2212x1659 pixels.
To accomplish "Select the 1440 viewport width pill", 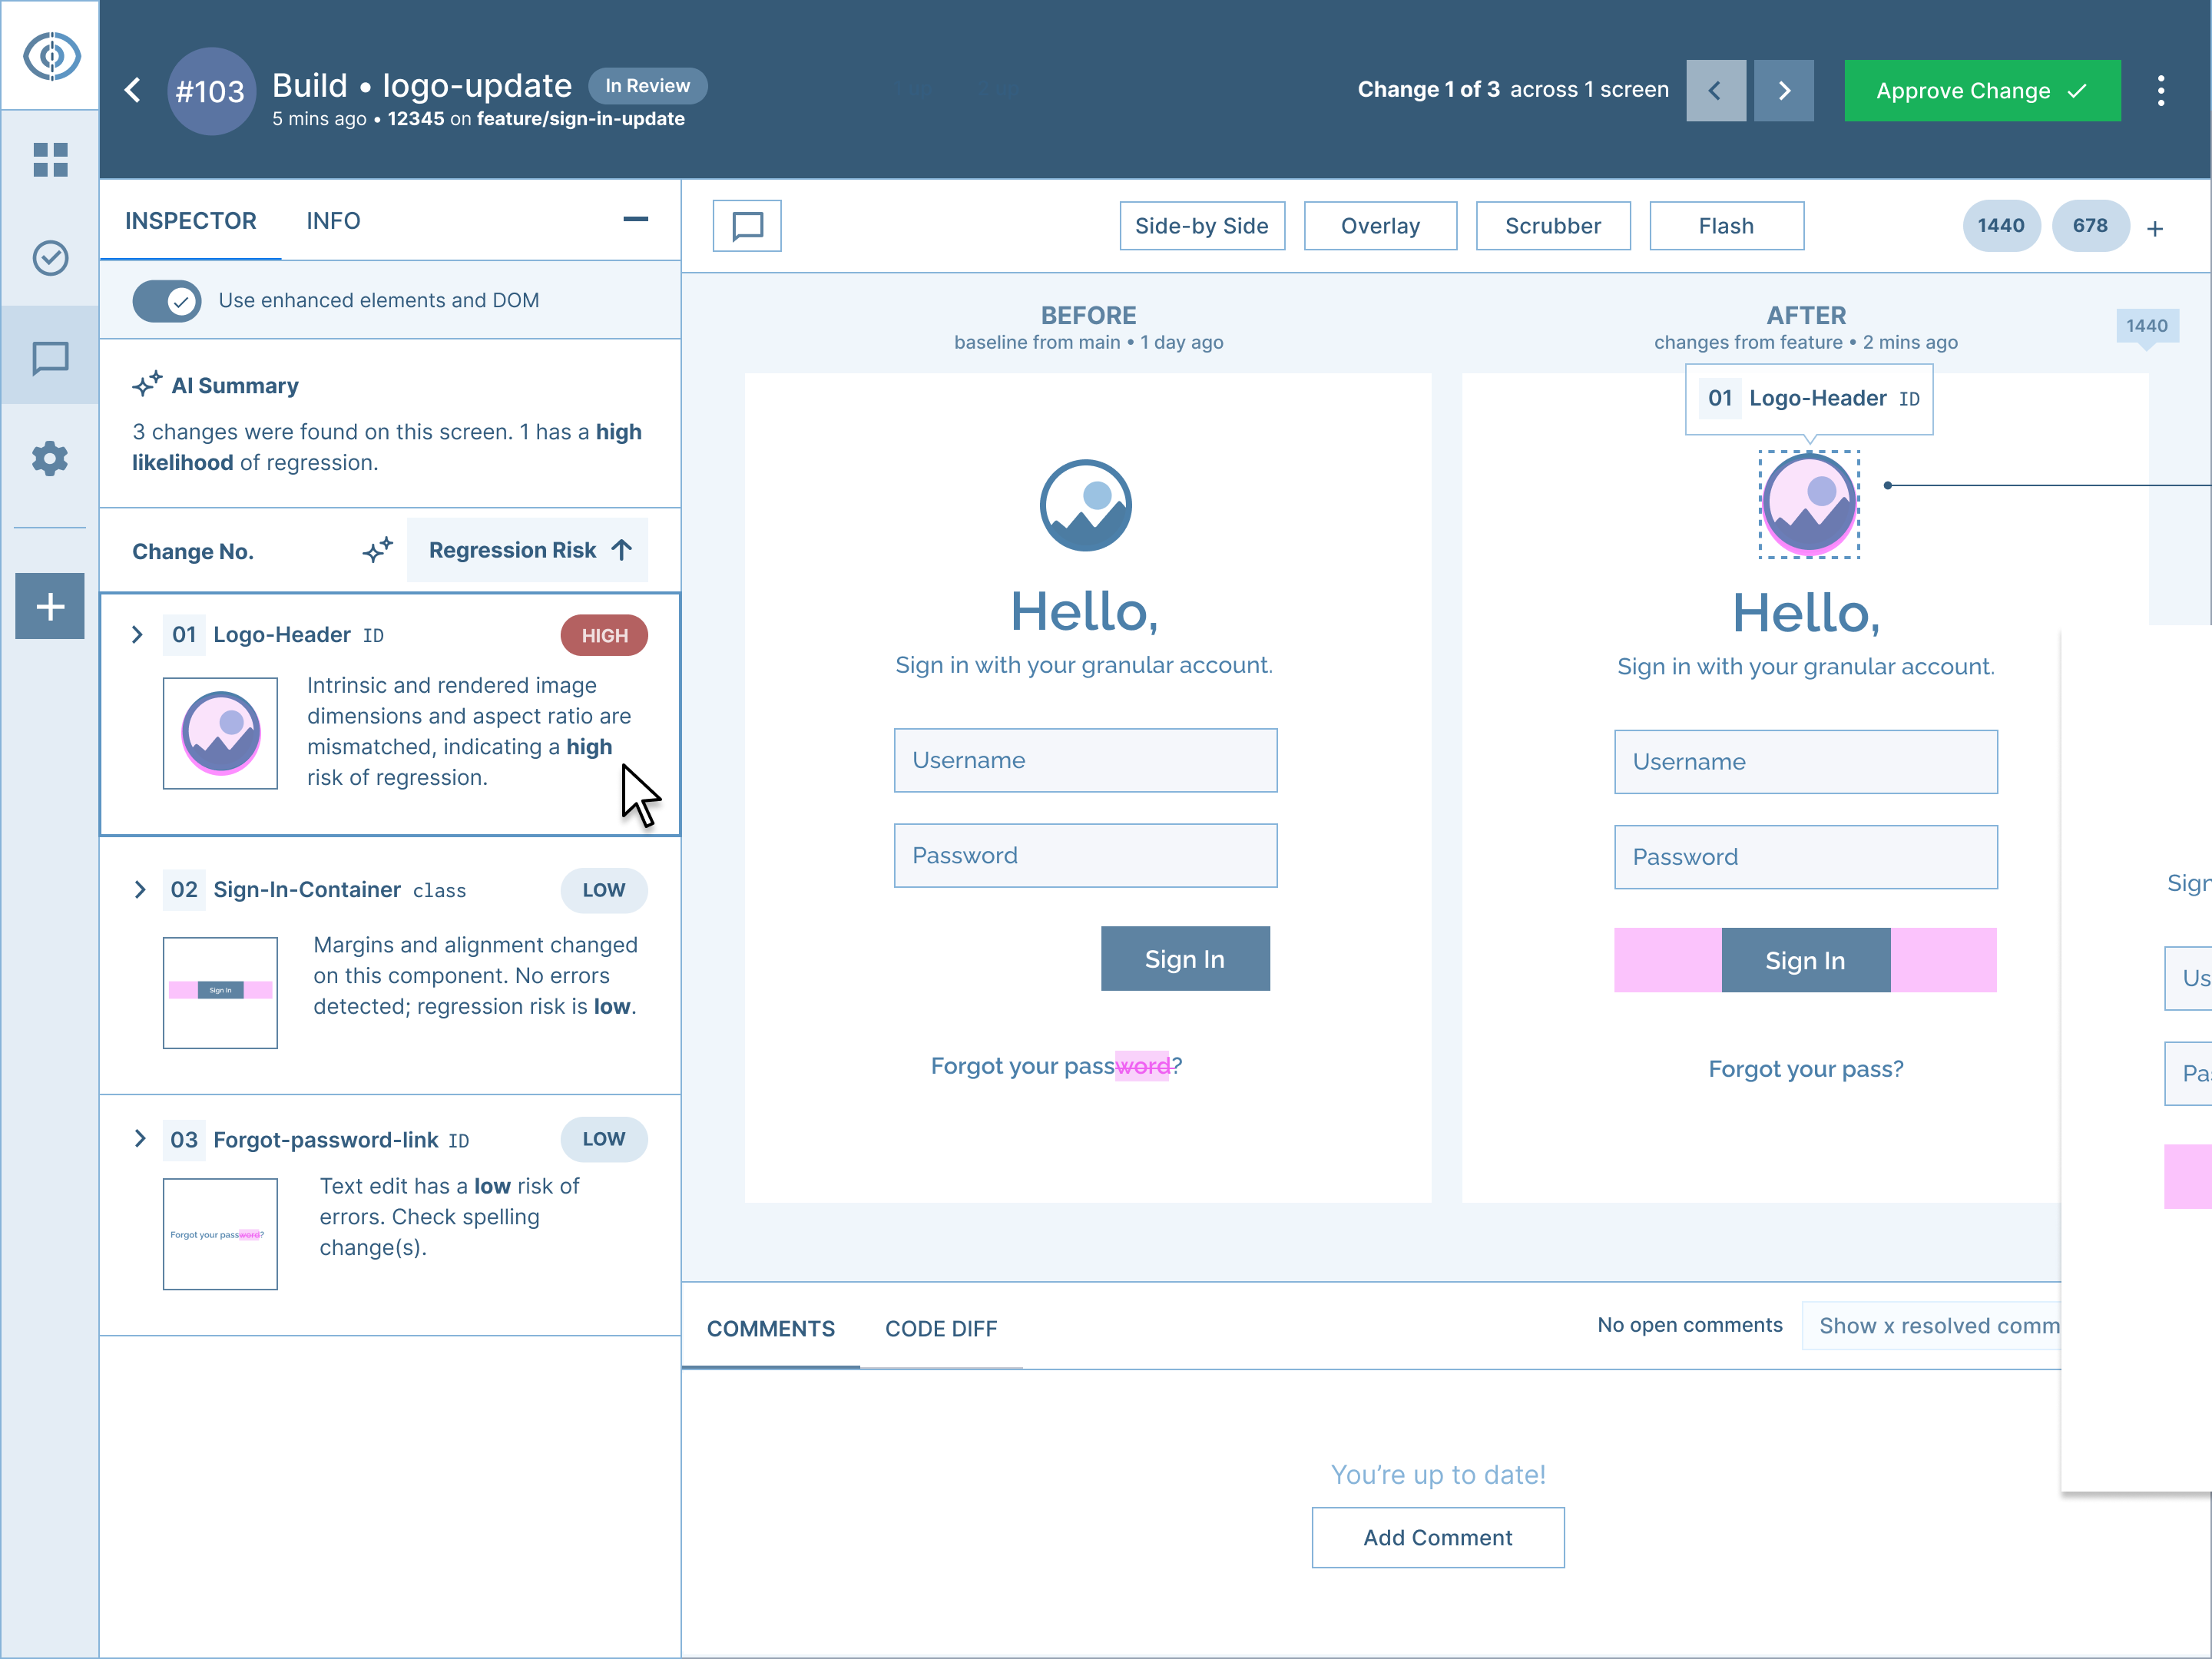I will pyautogui.click(x=2000, y=226).
